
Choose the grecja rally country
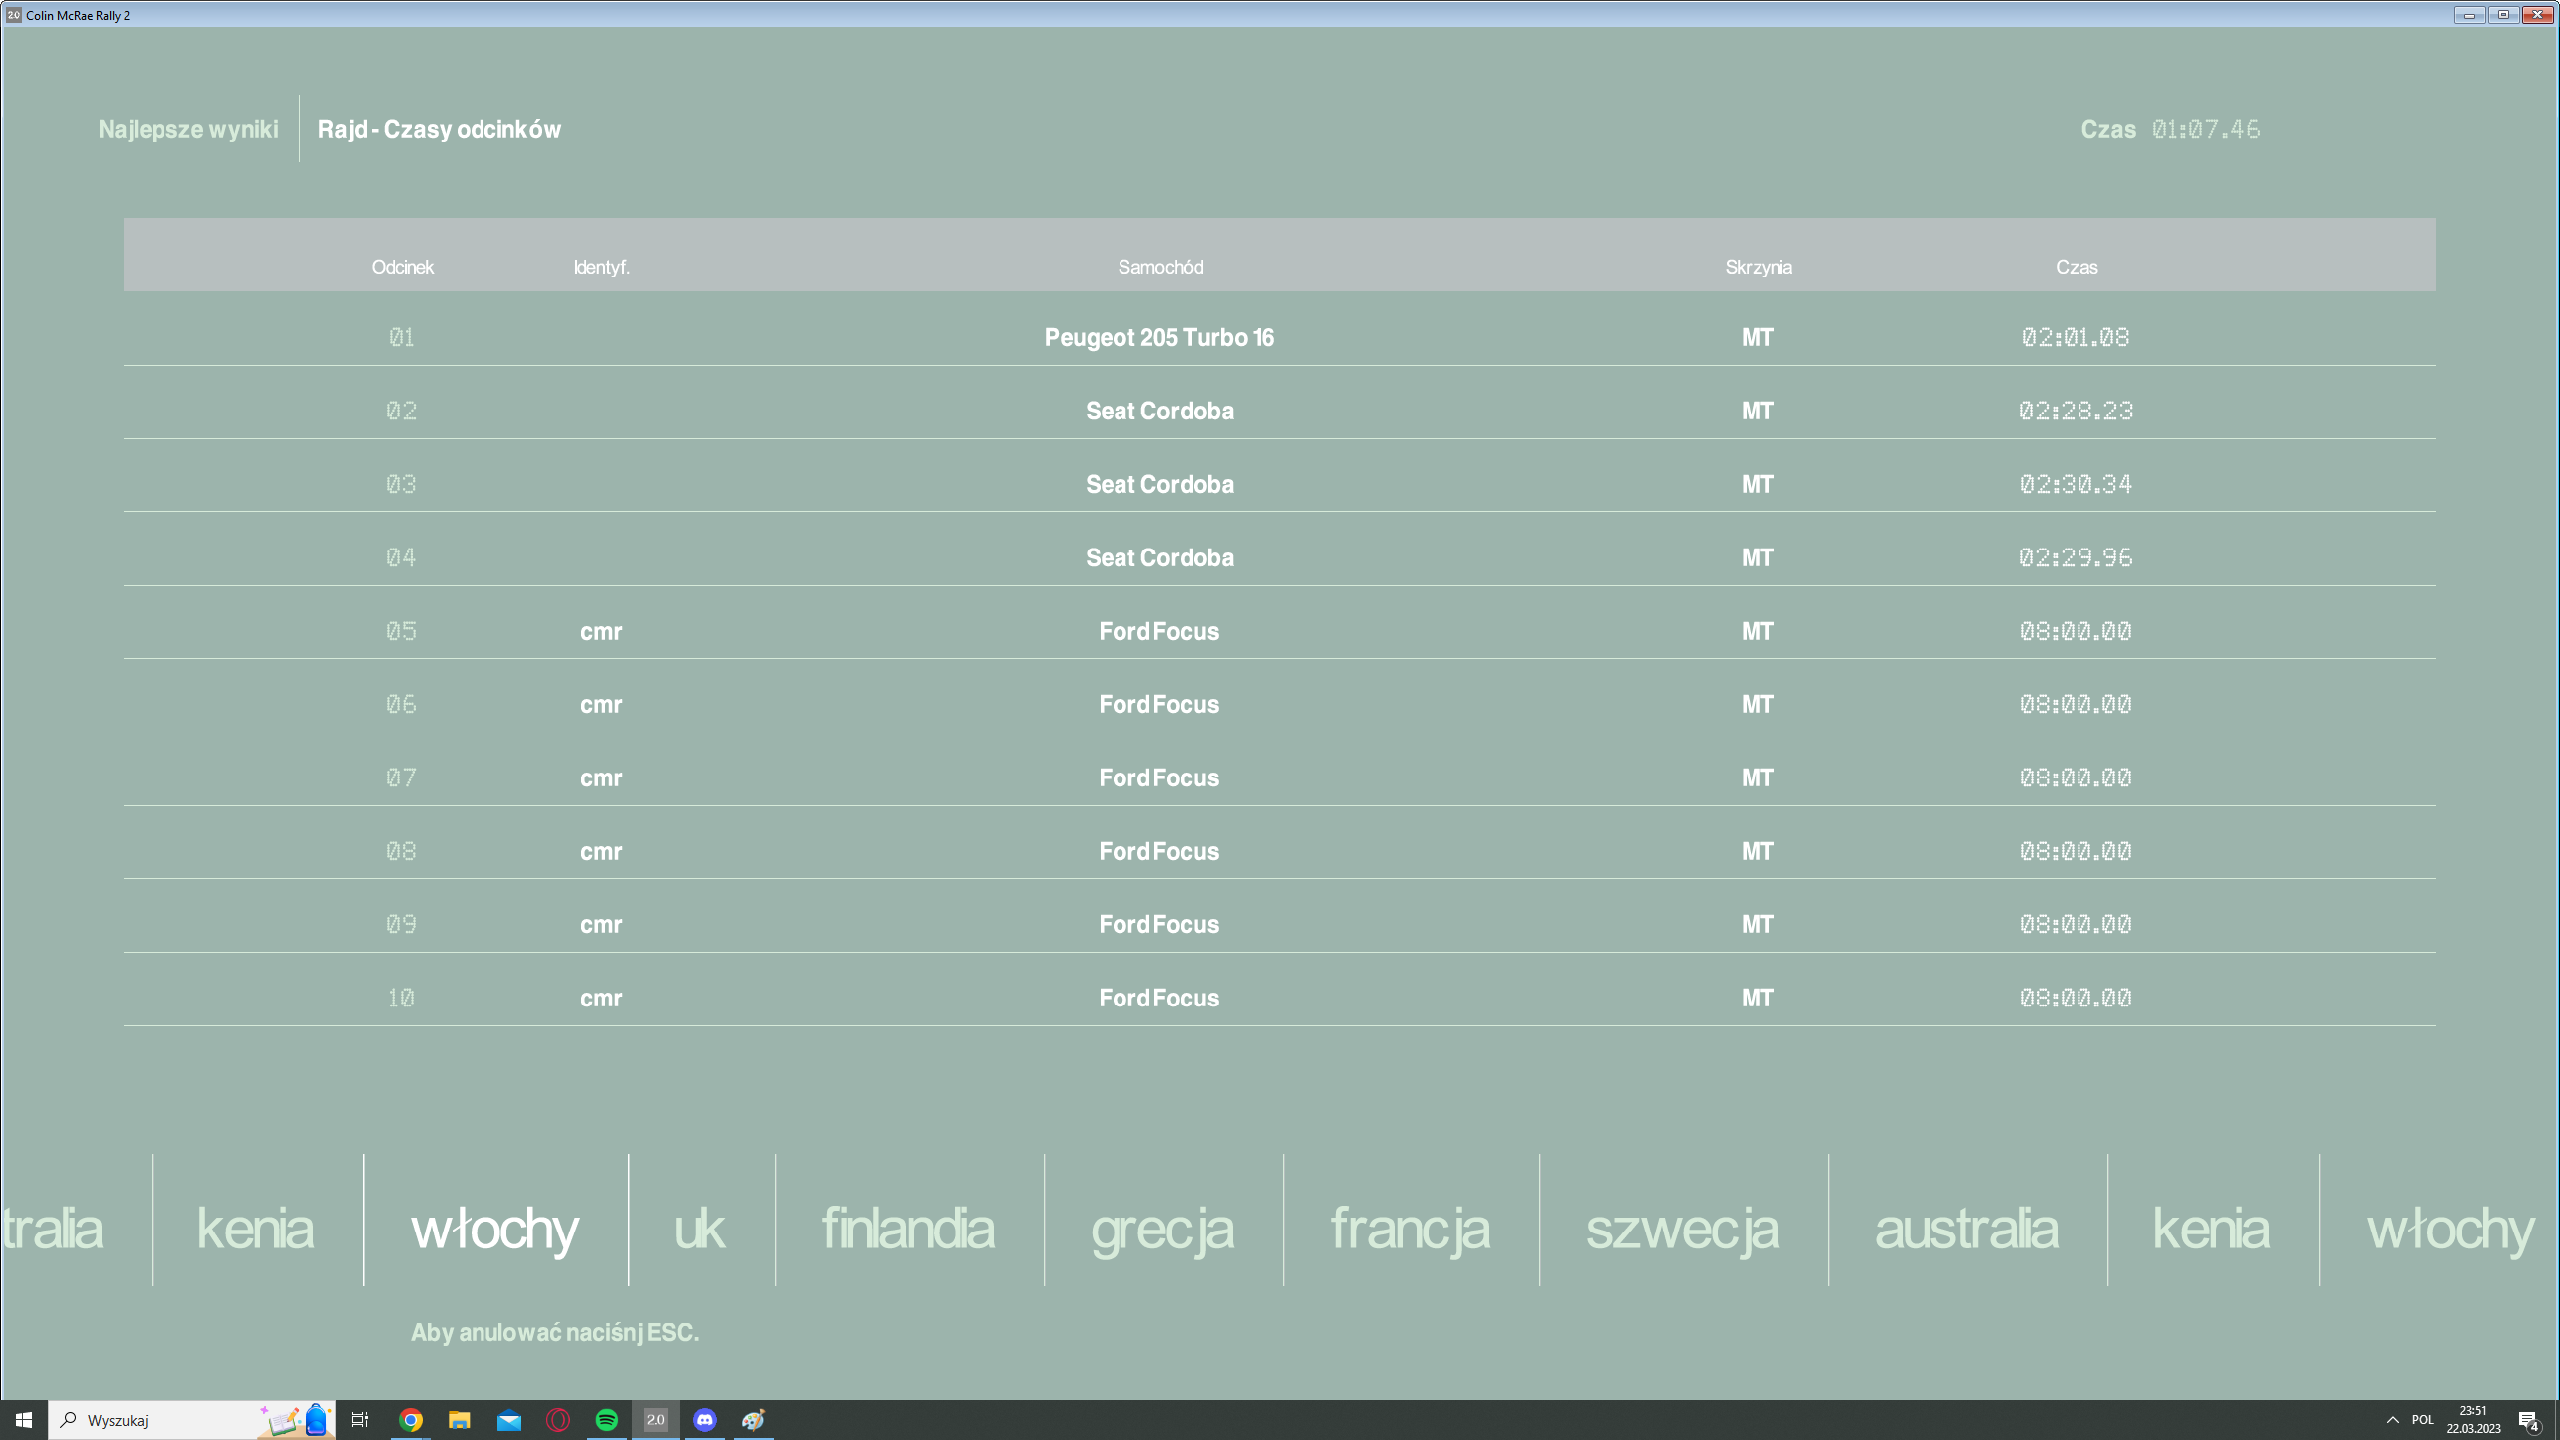point(1162,1228)
